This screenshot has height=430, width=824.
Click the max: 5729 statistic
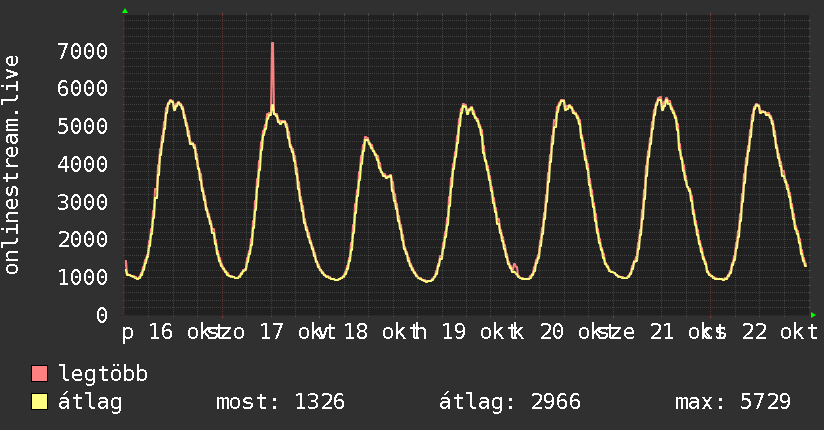pos(733,402)
